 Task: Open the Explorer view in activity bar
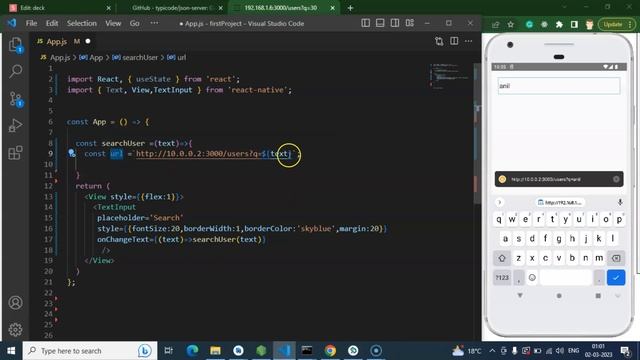16,44
